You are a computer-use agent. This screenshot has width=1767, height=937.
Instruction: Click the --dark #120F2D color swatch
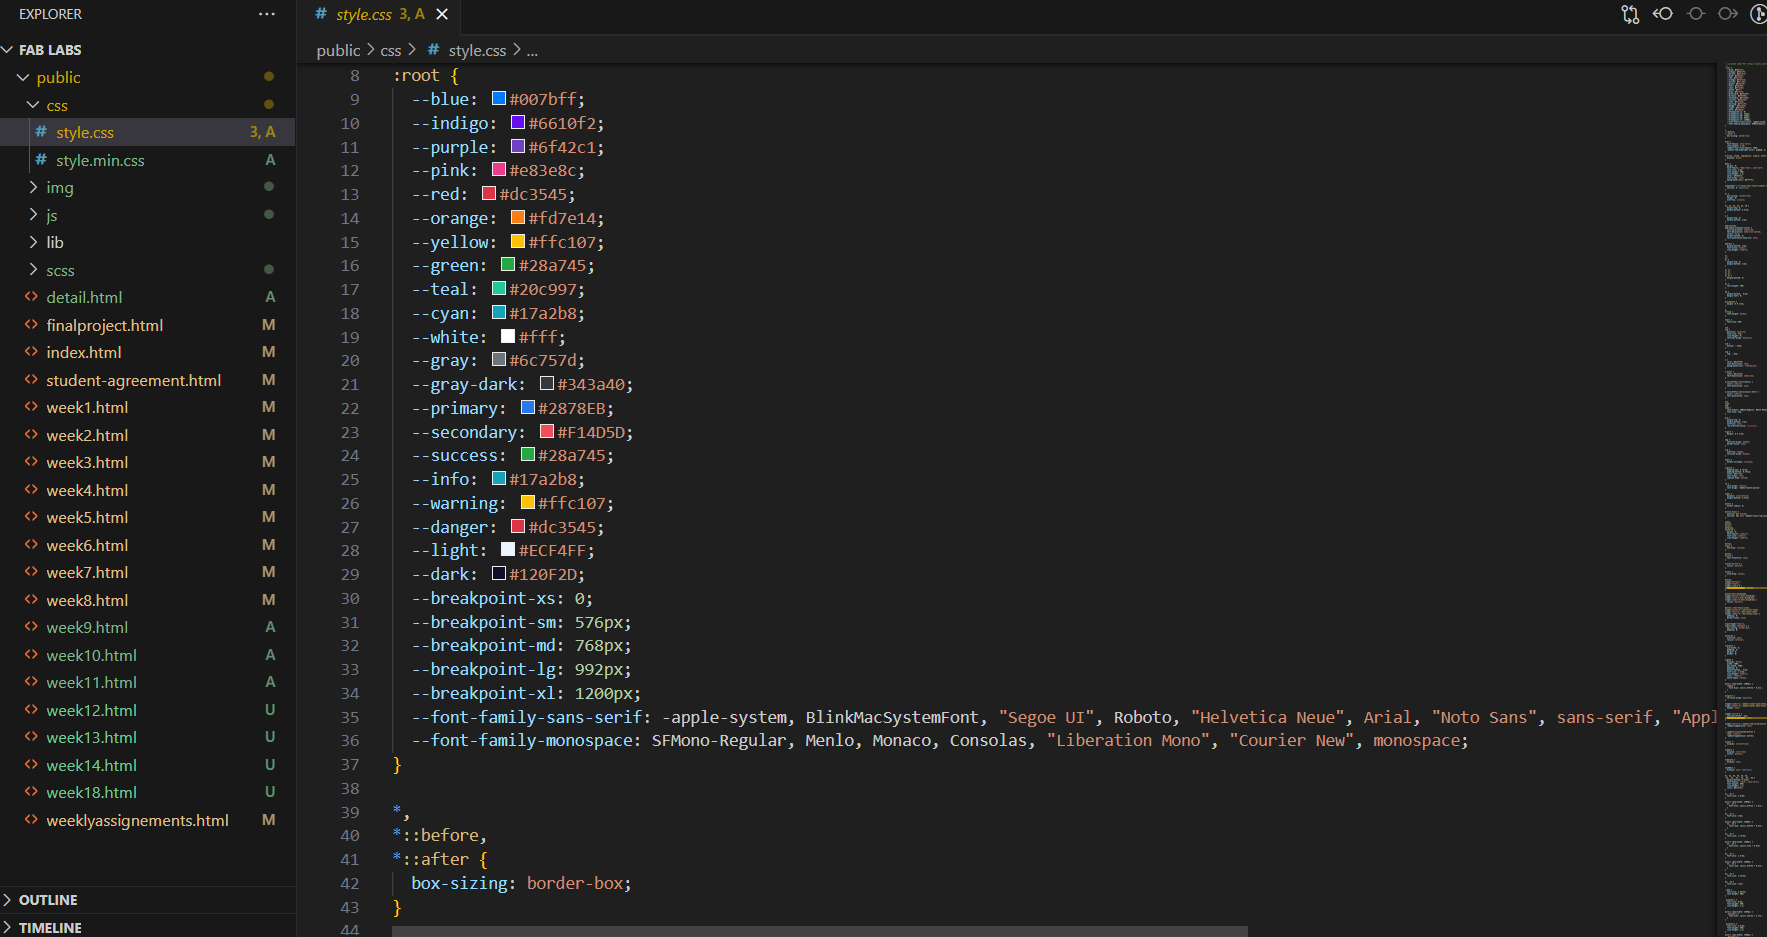point(498,573)
